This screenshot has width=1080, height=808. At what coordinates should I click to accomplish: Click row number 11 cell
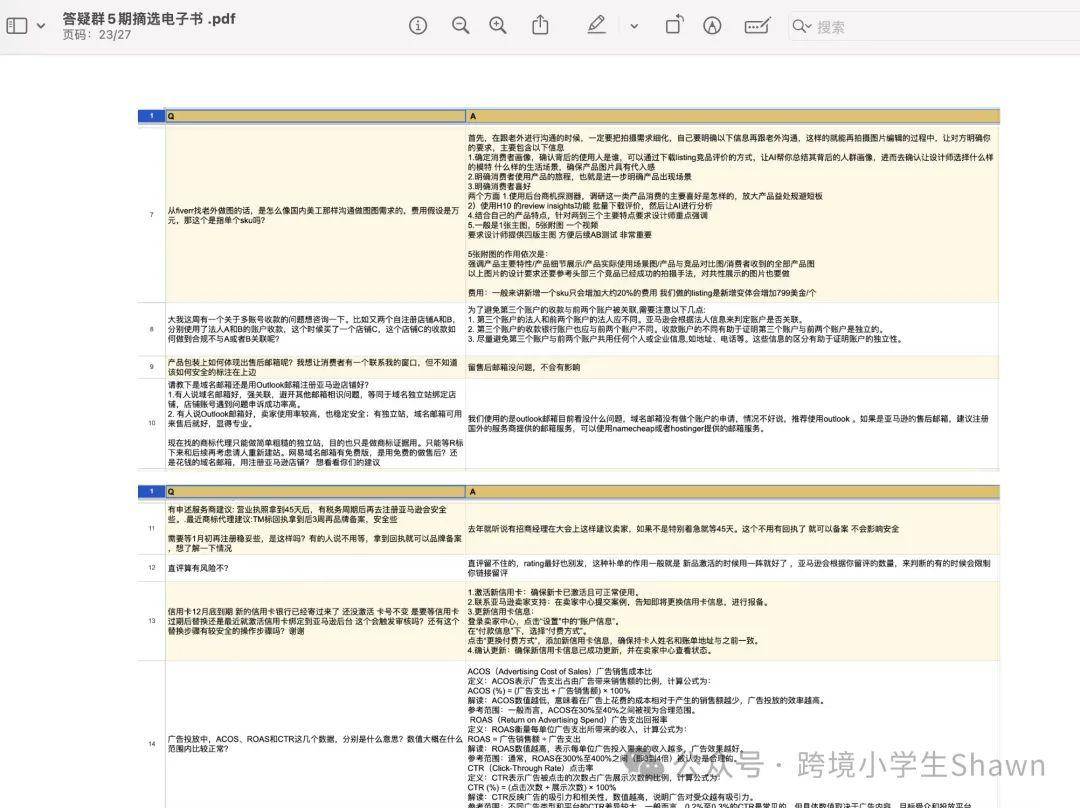pos(152,528)
